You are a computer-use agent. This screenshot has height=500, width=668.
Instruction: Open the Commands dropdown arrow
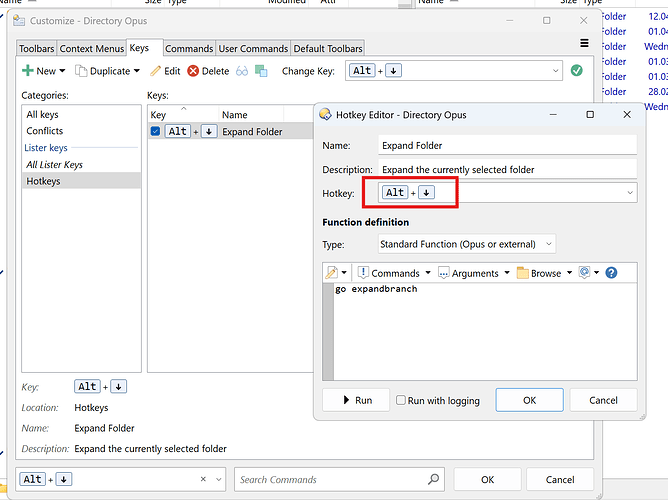click(428, 273)
